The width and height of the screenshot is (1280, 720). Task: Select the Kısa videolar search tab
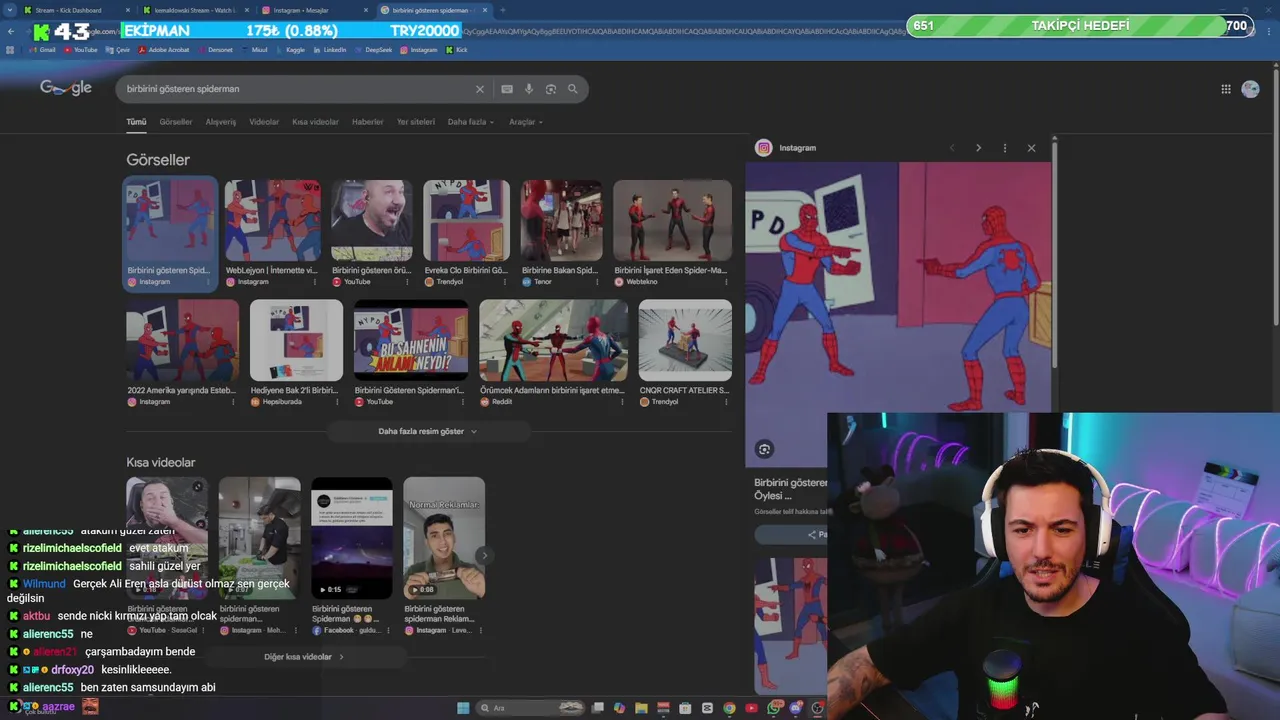[315, 122]
